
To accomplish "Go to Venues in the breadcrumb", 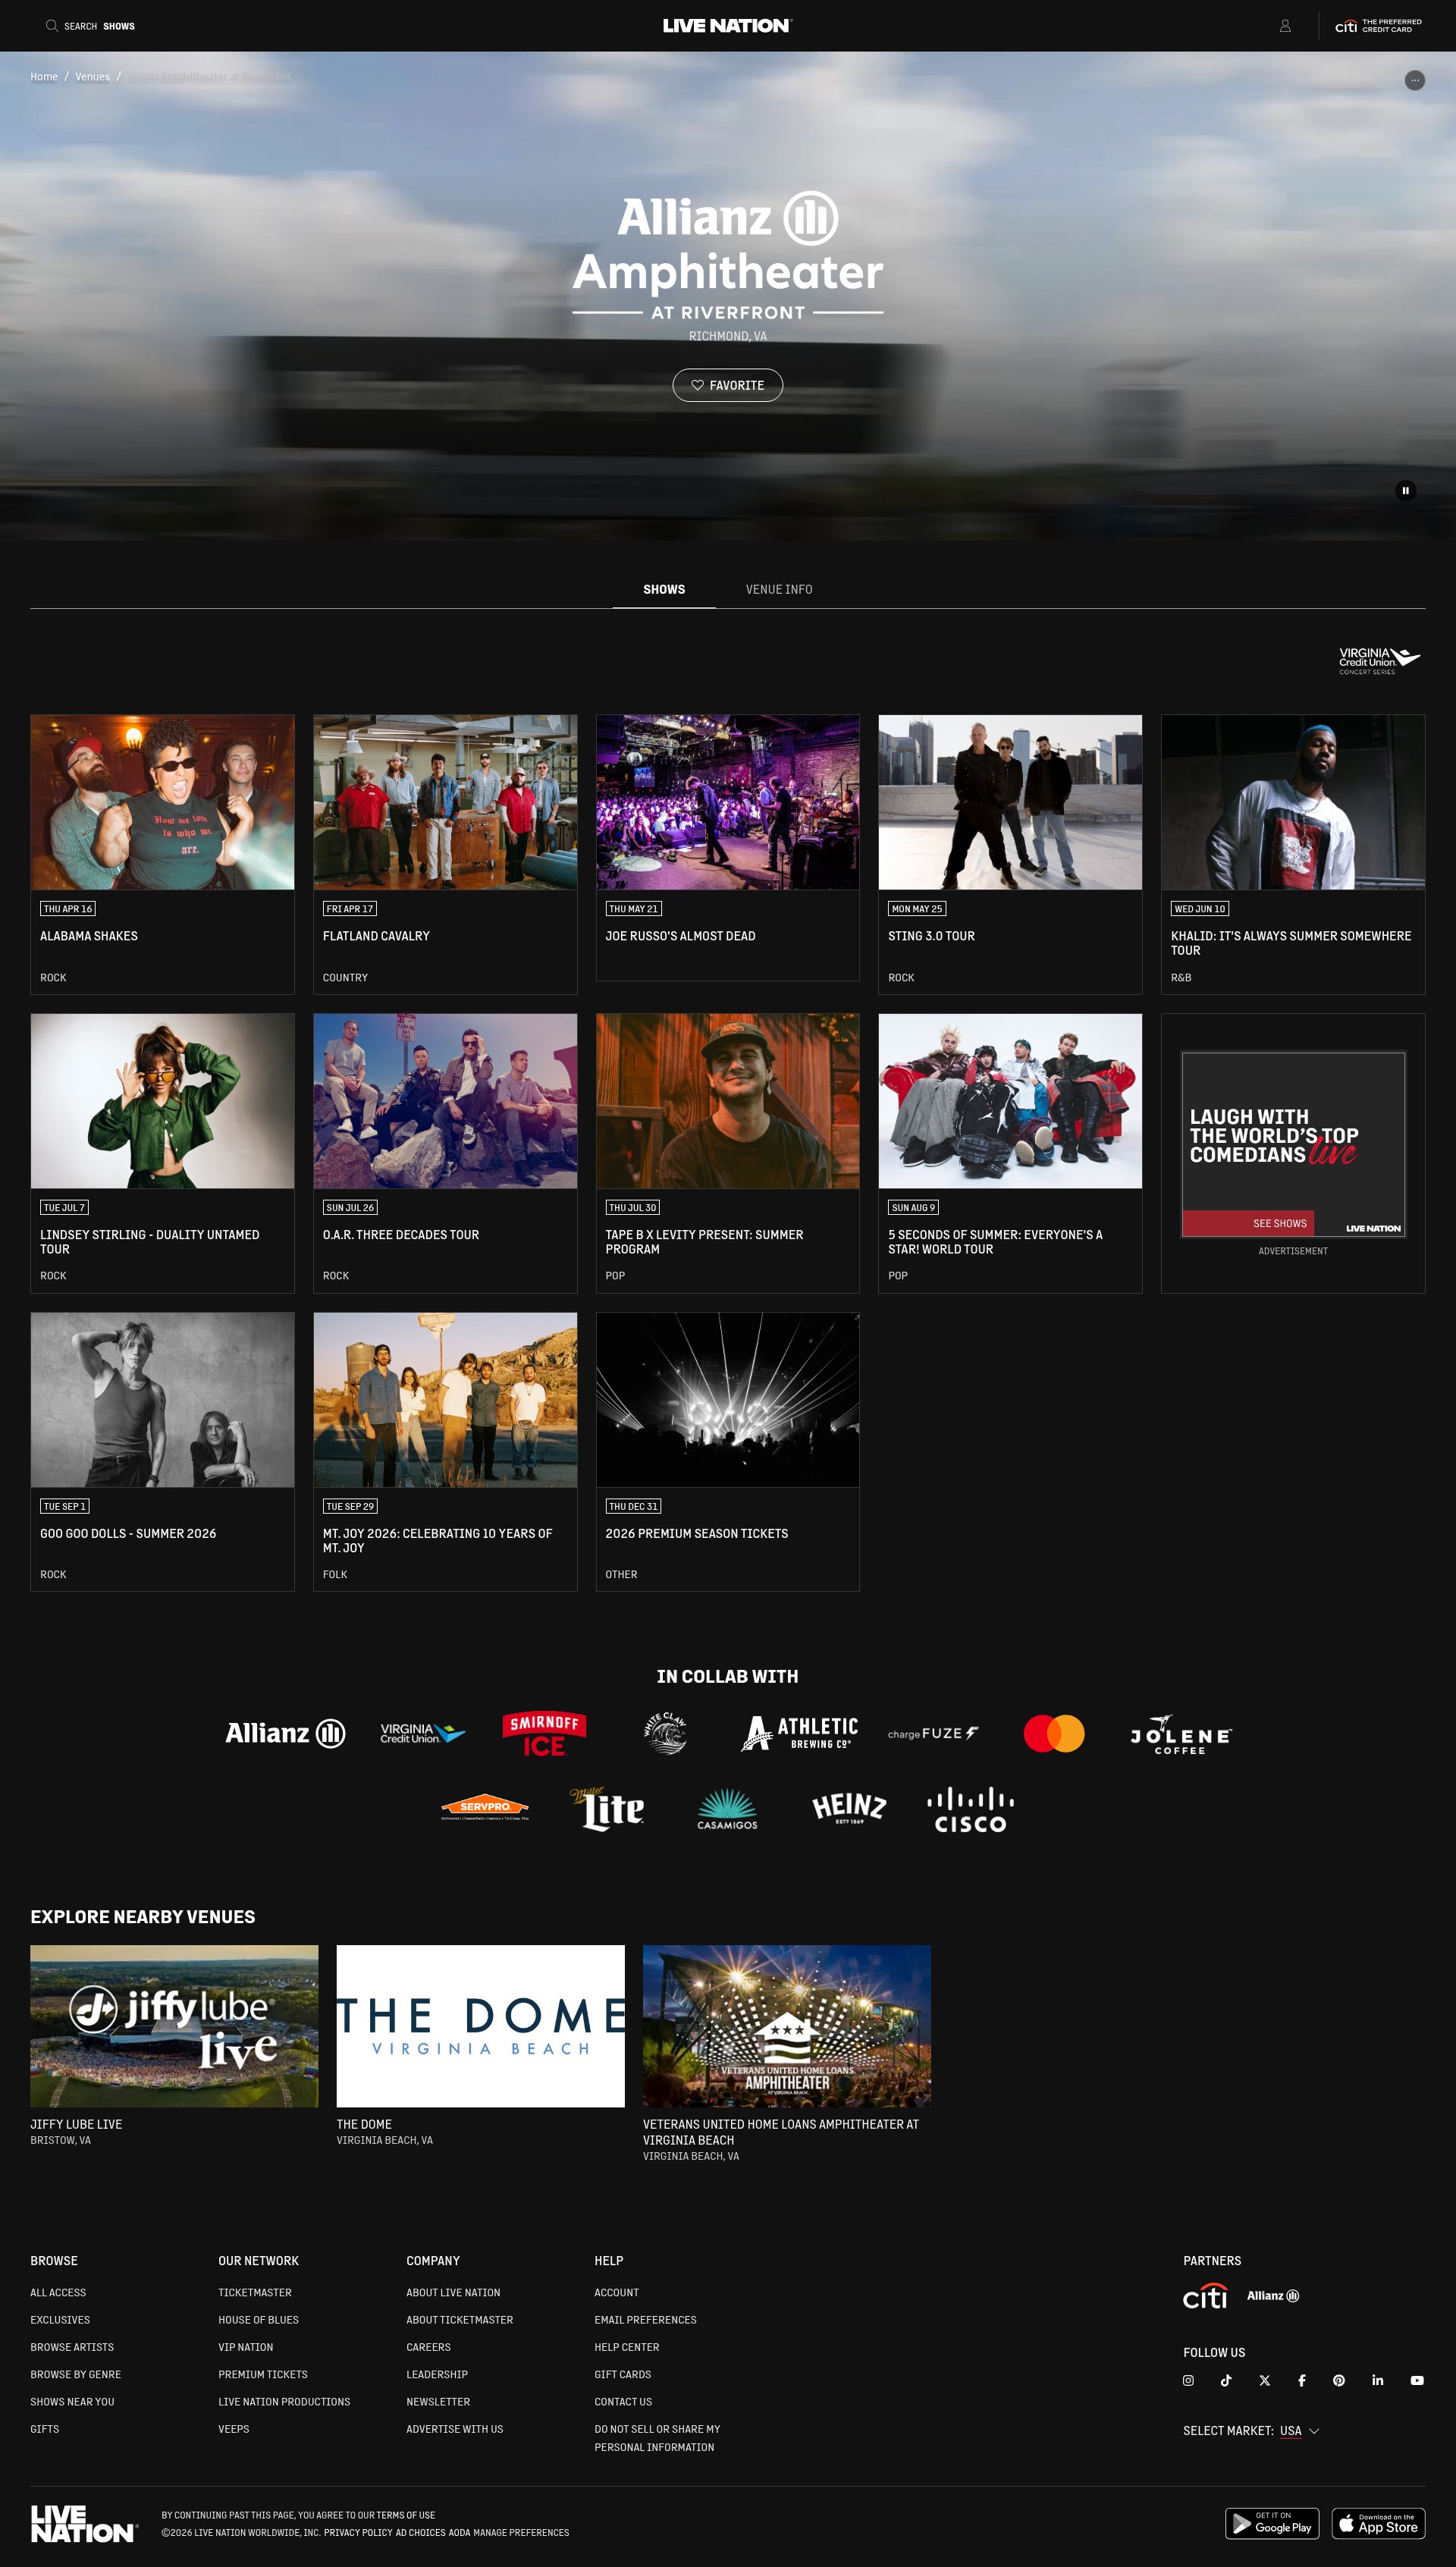I will point(92,77).
